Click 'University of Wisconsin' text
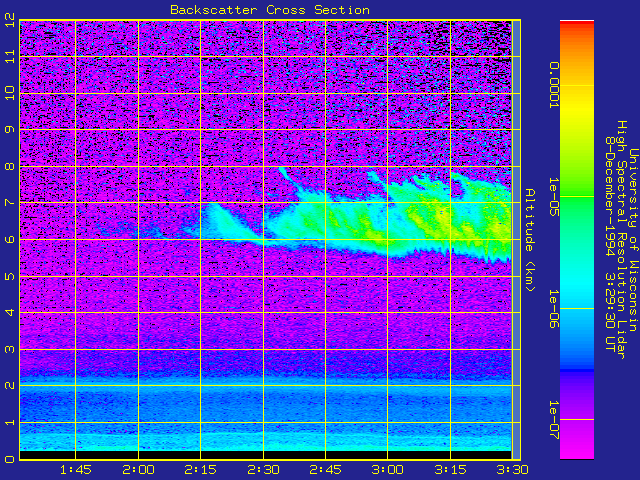The image size is (640, 480). click(633, 240)
